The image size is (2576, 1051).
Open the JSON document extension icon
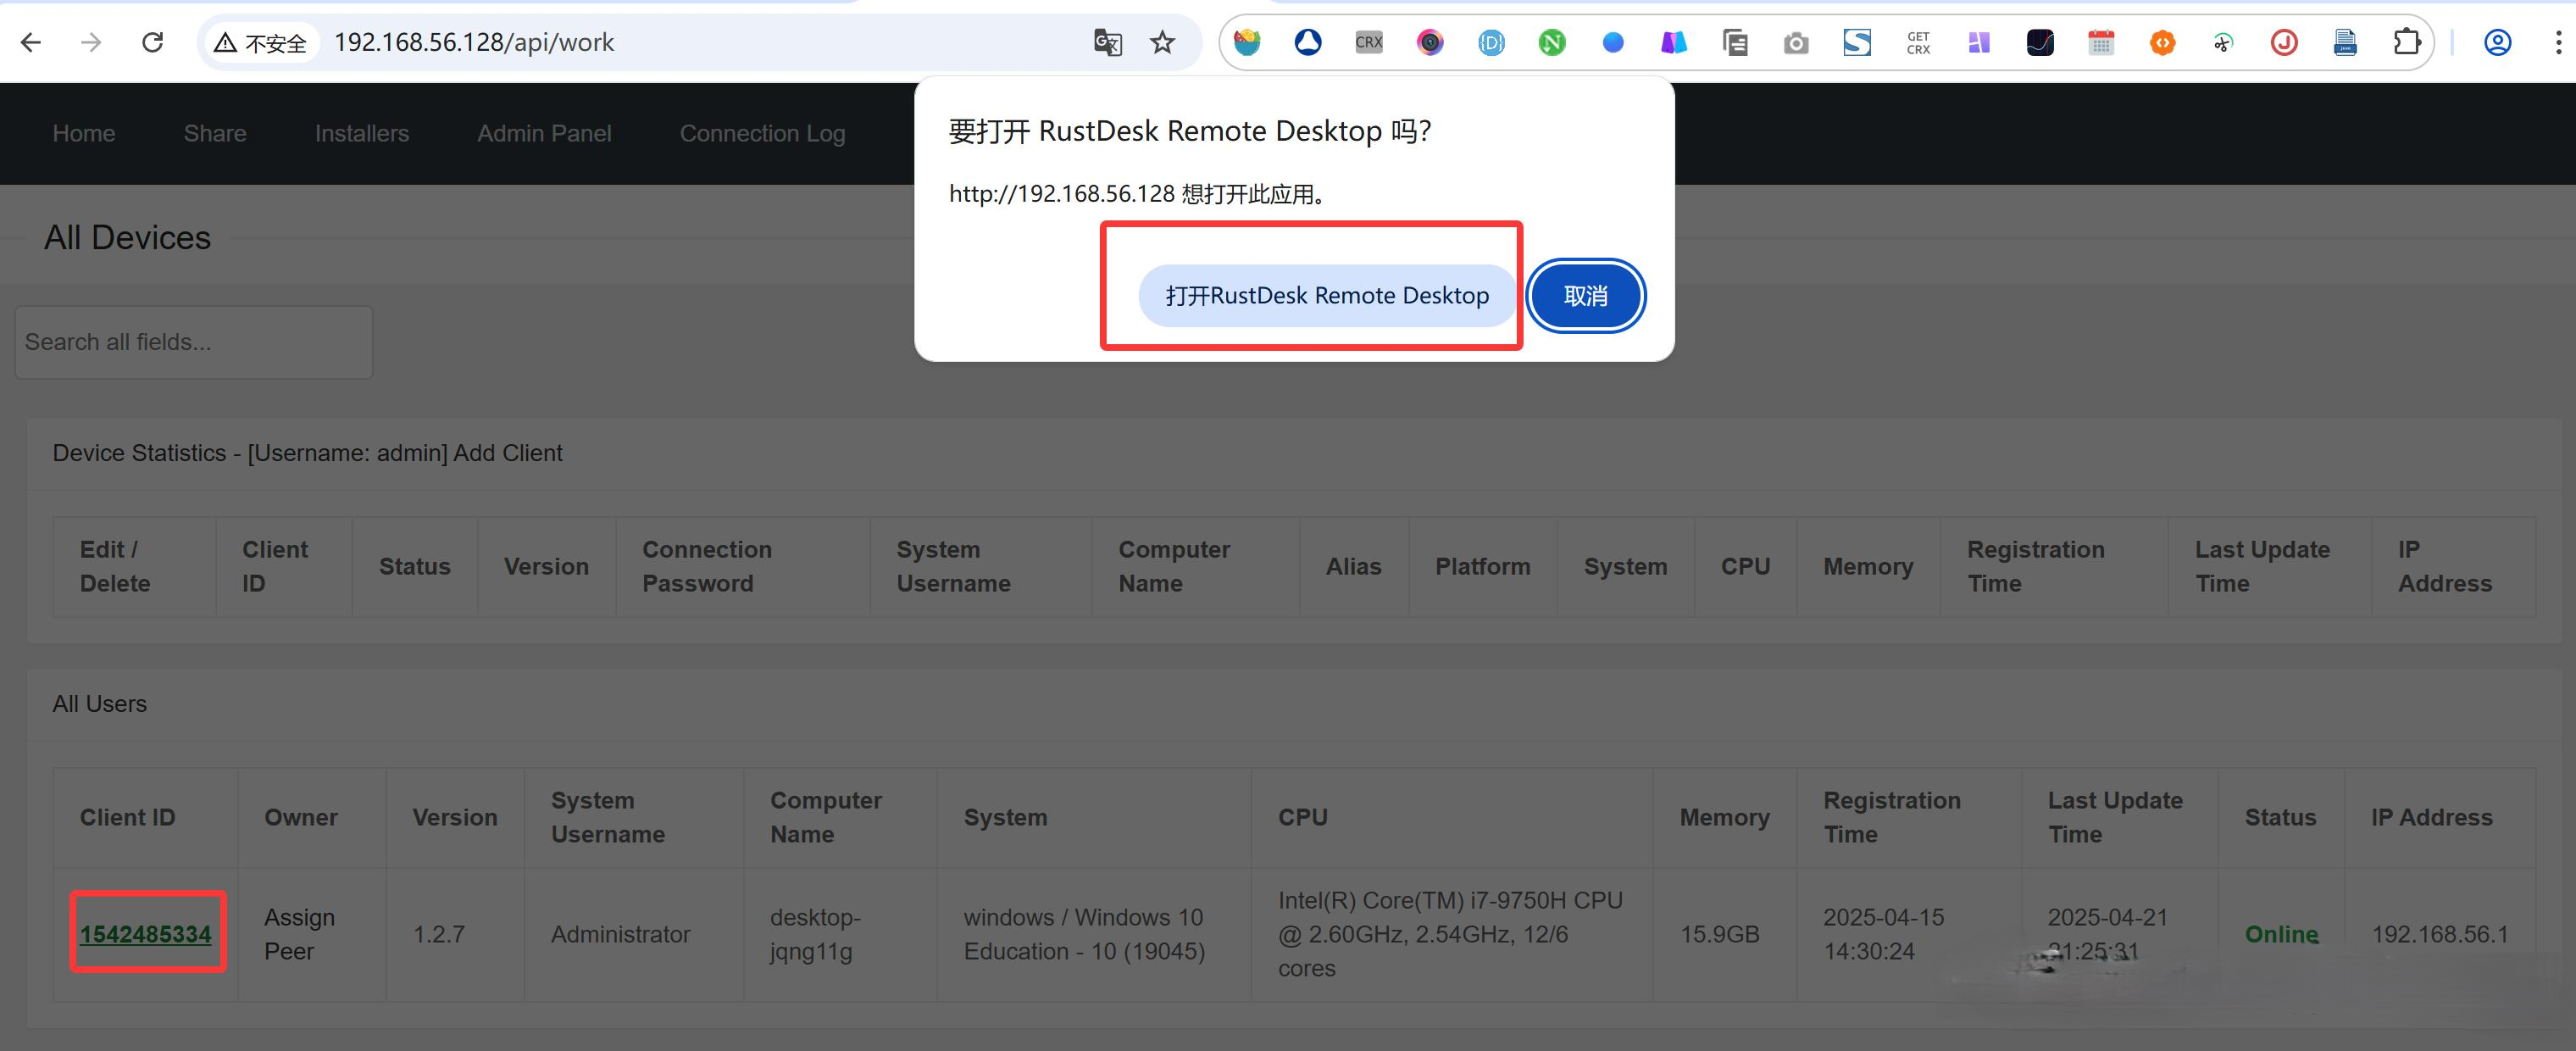[x=2345, y=42]
